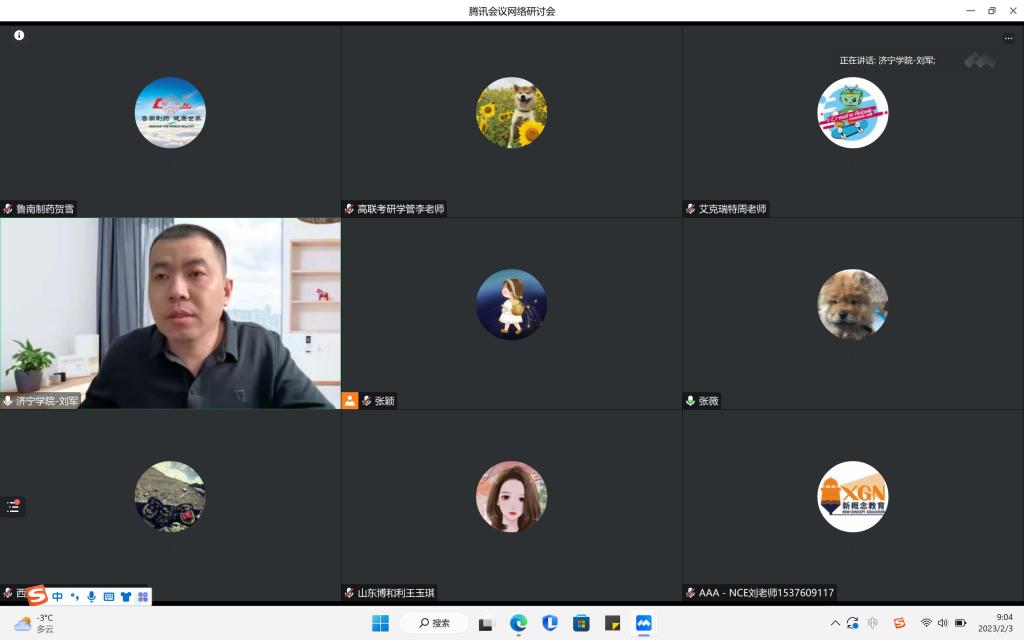
Task: Select the 济宁学院-刘军 video tile
Action: click(x=170, y=310)
